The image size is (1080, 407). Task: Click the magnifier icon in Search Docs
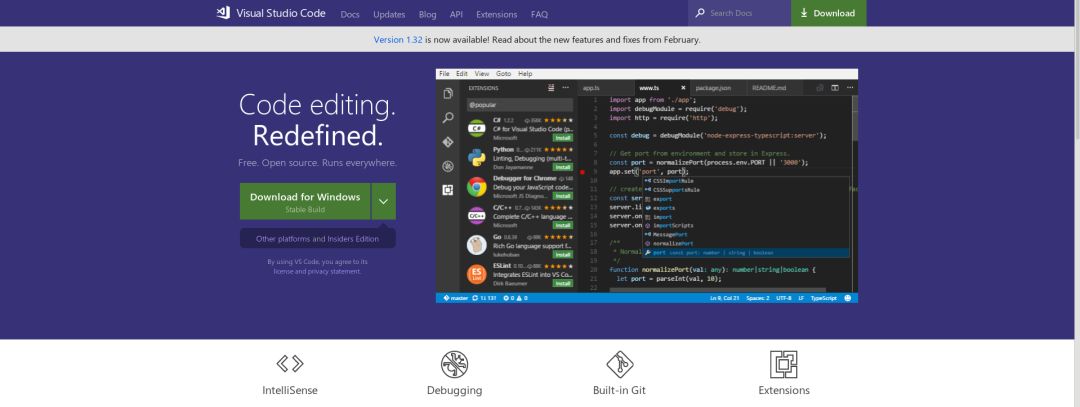click(700, 13)
